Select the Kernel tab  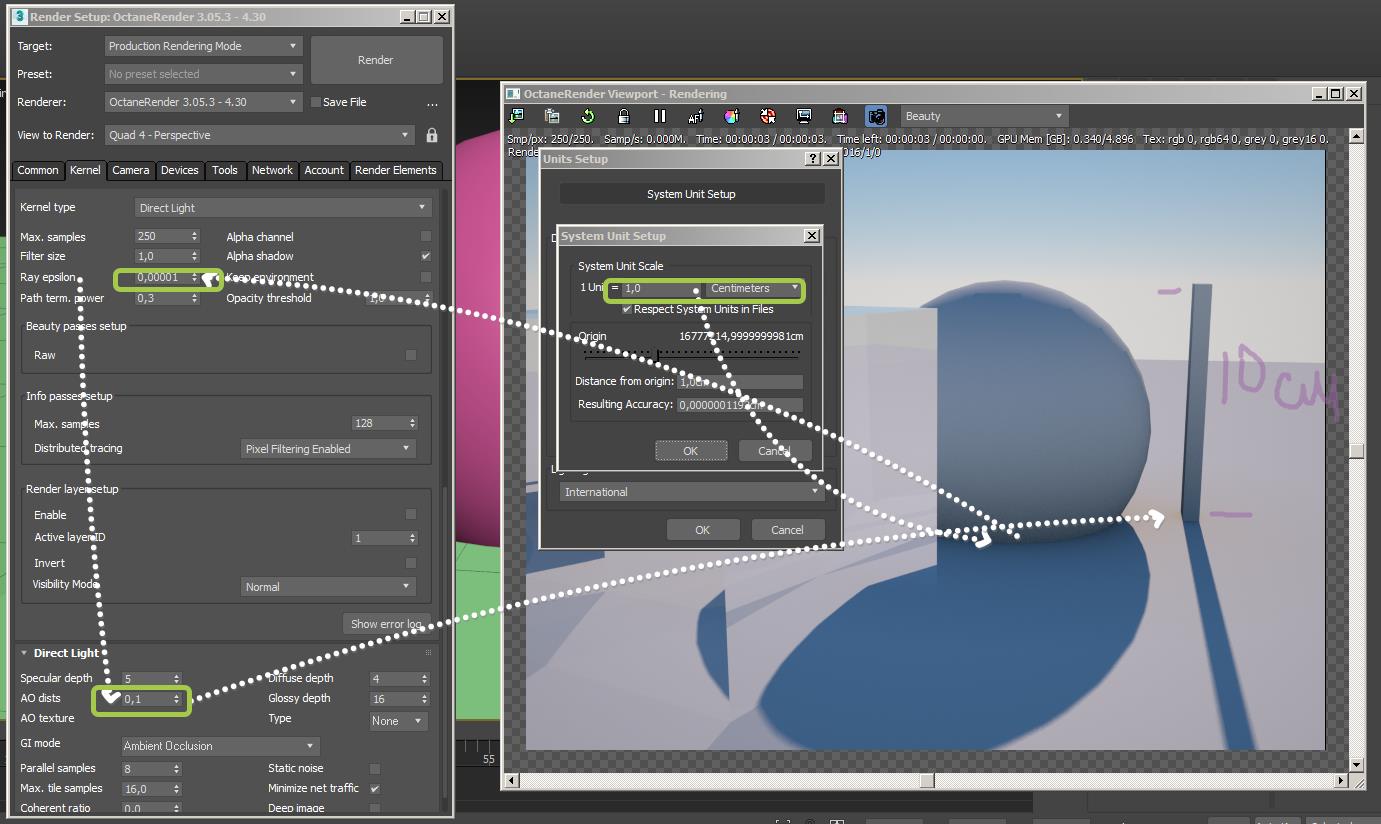85,170
